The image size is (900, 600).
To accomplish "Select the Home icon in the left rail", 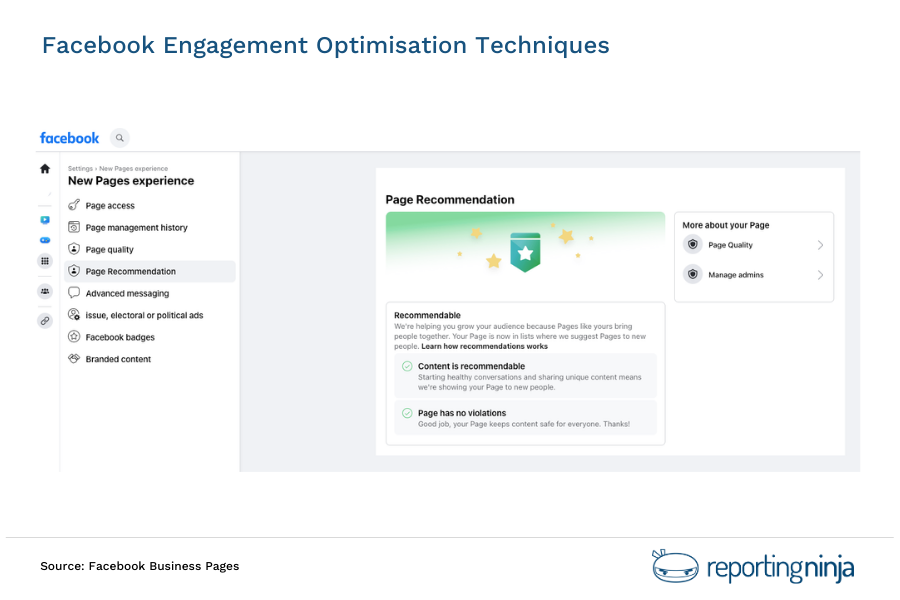I will pyautogui.click(x=44, y=170).
